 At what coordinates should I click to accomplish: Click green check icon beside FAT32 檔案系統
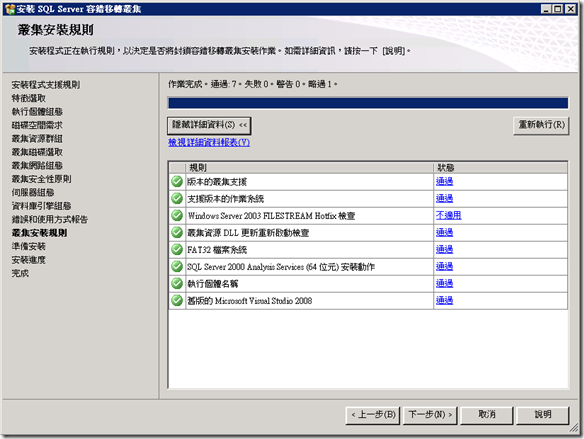pos(177,249)
